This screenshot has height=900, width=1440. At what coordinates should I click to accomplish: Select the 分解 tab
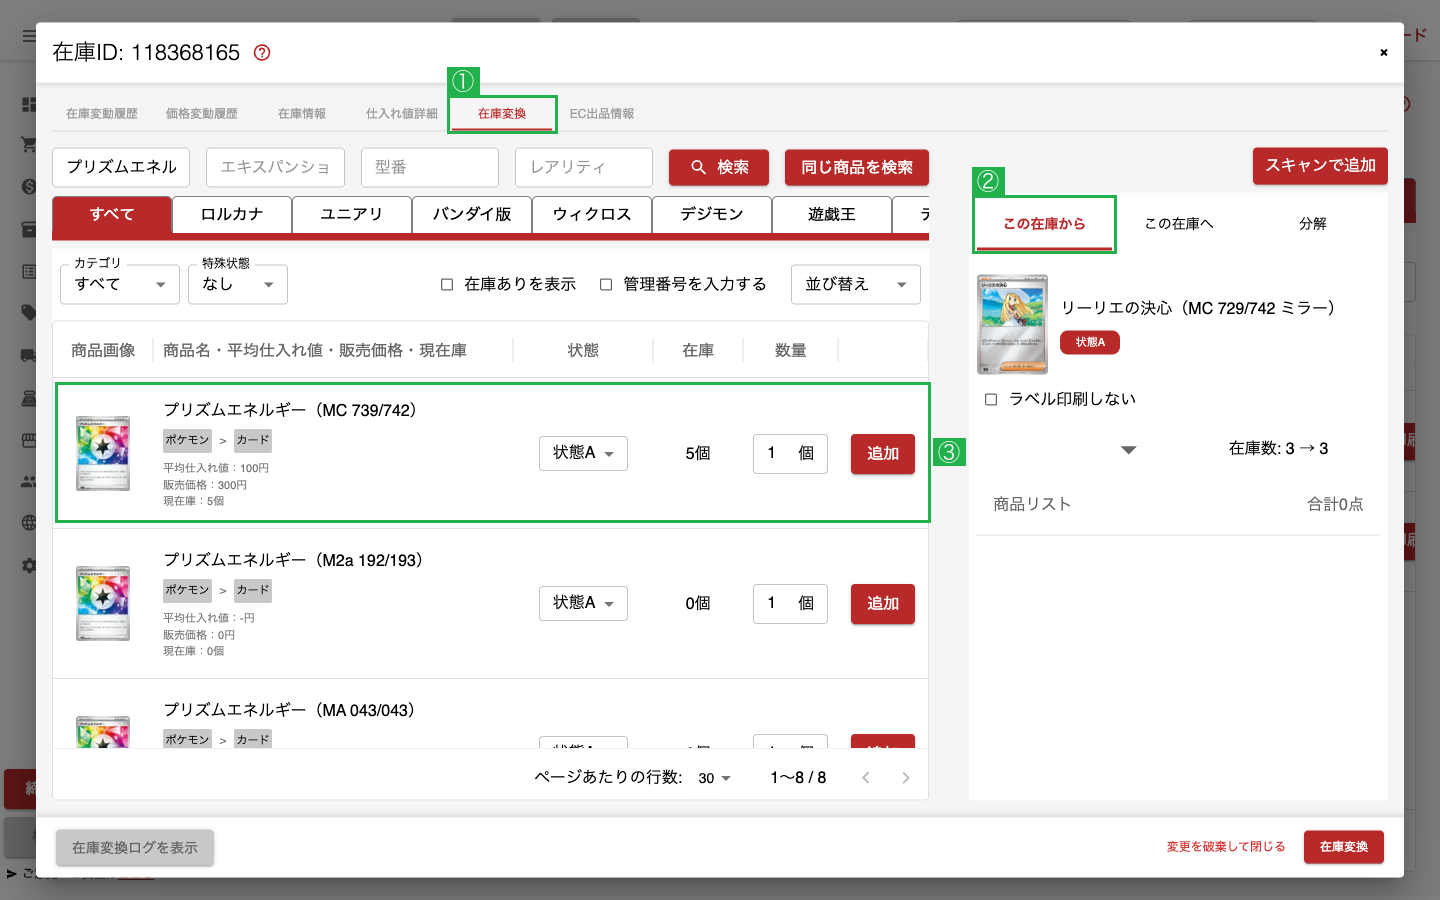1313,224
